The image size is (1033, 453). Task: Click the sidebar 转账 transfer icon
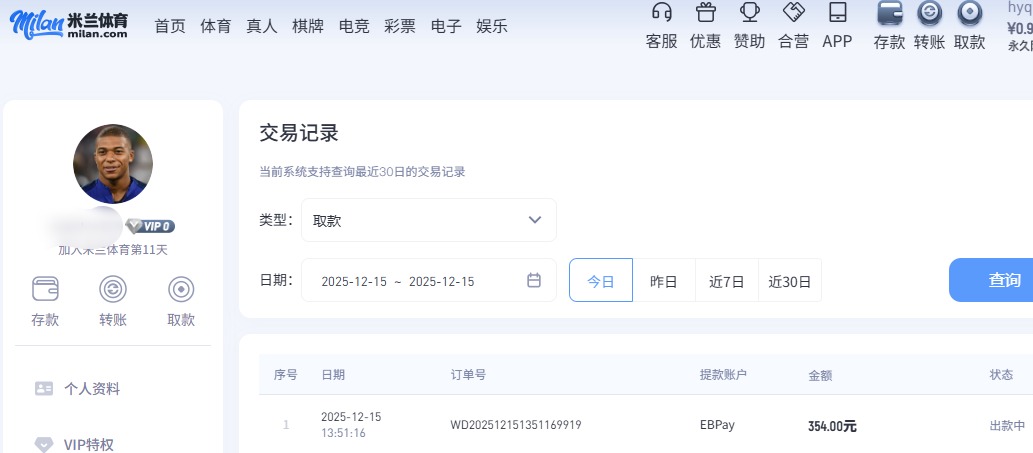(113, 289)
